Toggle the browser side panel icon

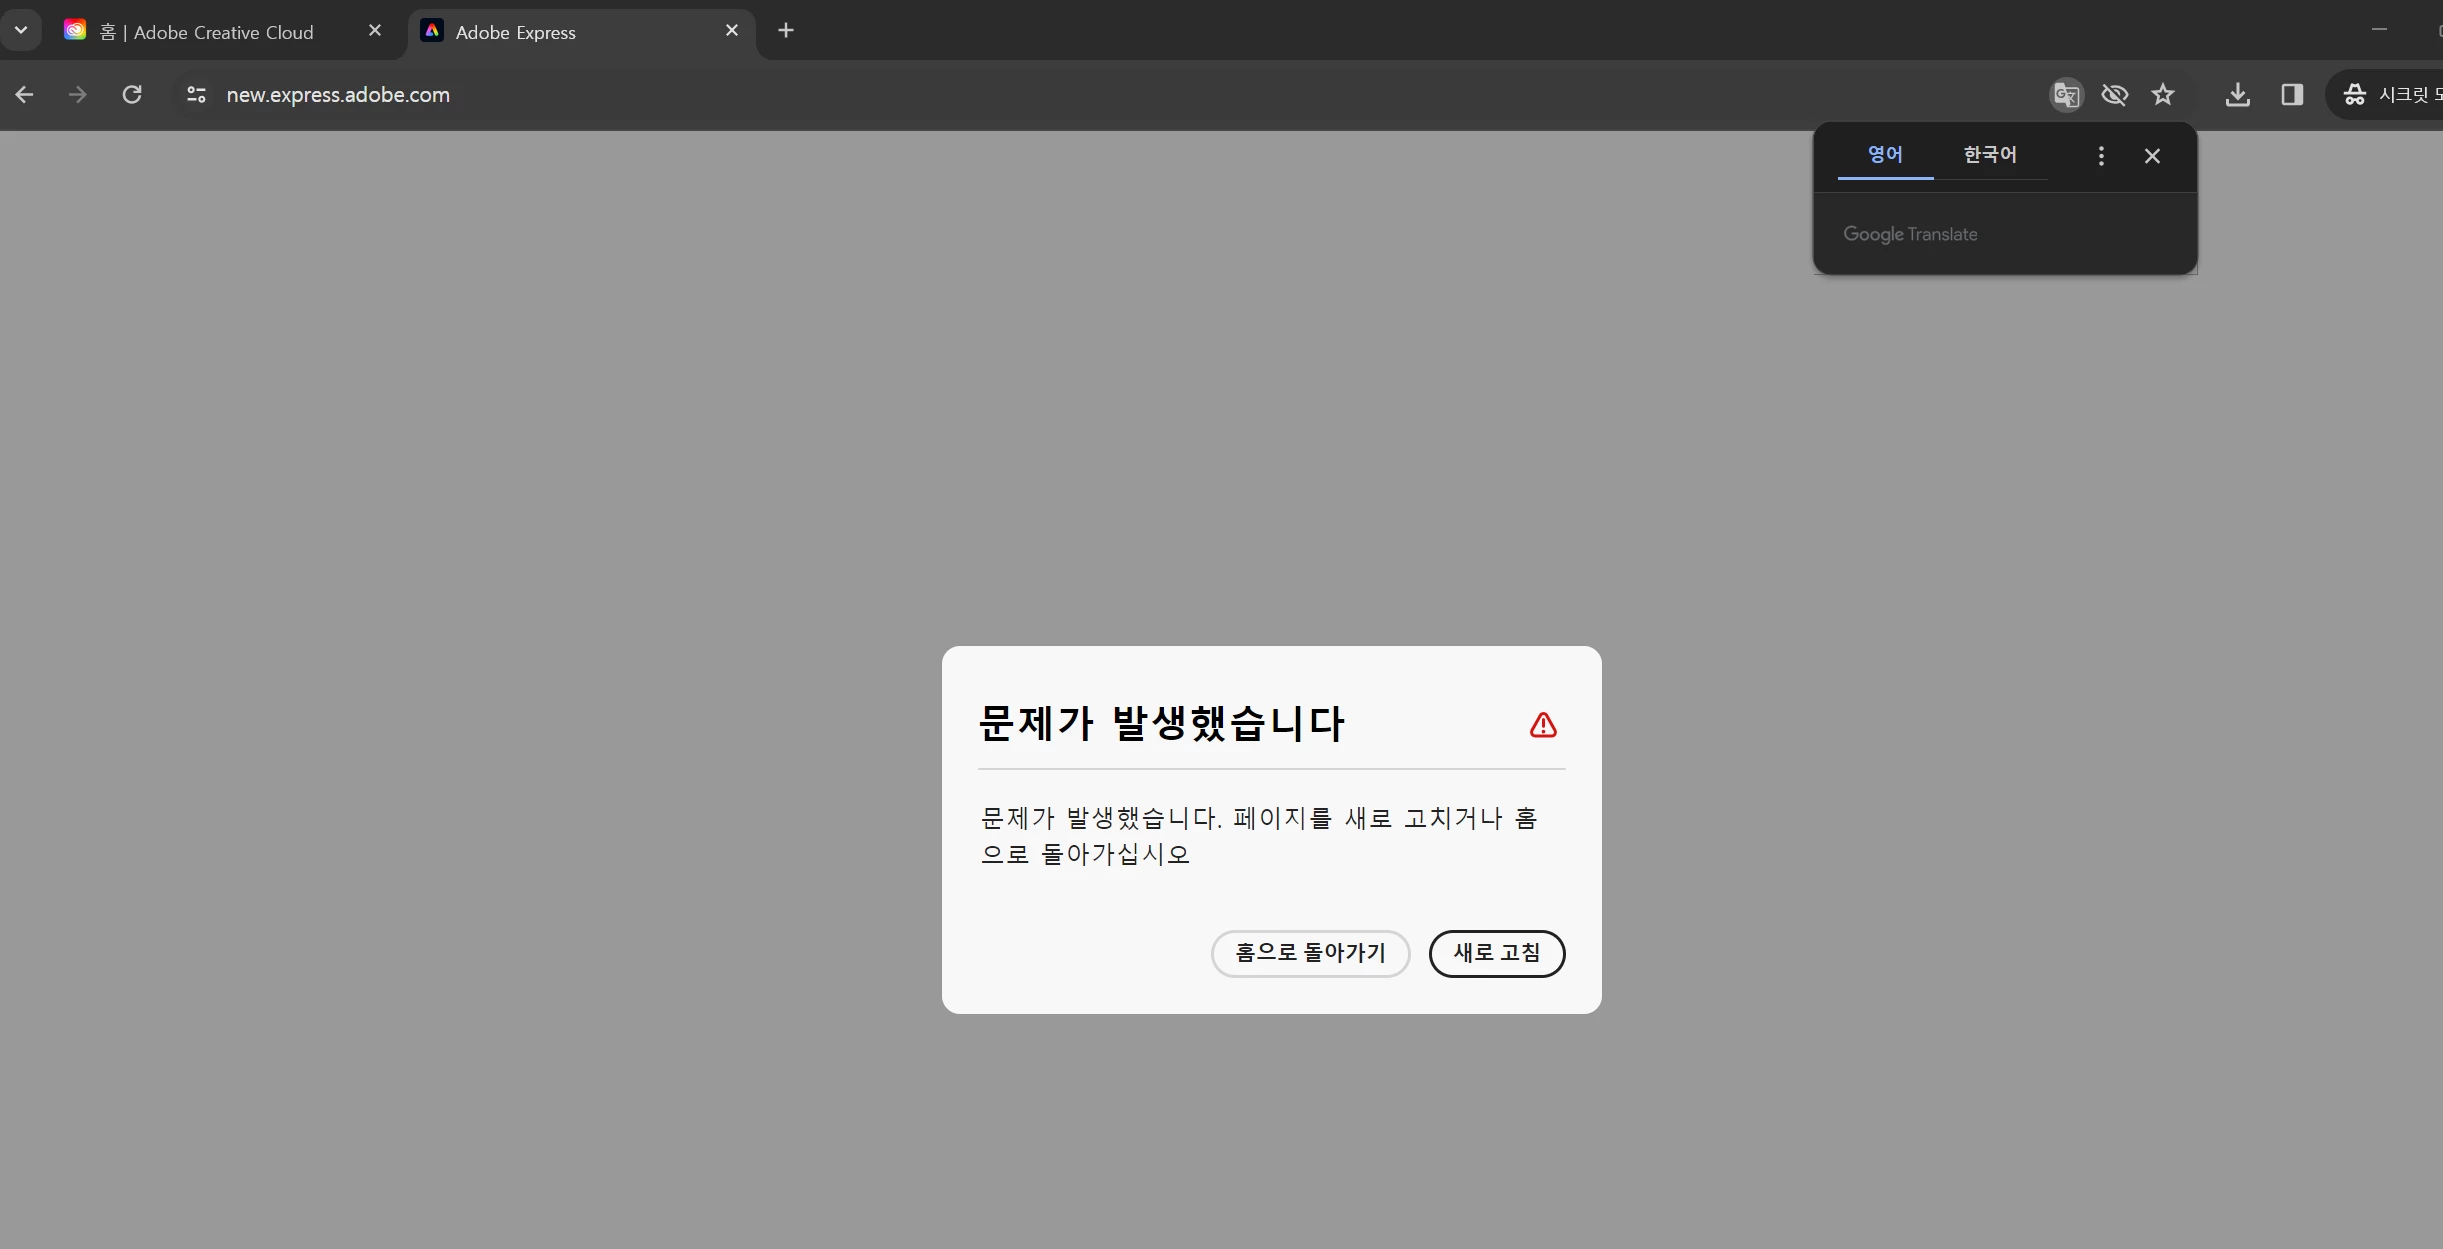[x=2292, y=95]
